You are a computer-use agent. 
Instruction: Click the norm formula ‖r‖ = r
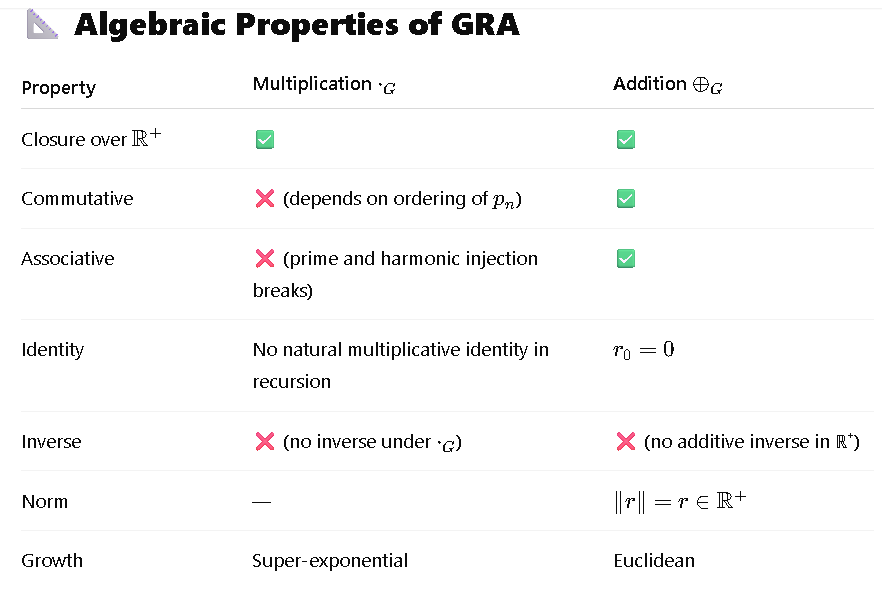680,501
